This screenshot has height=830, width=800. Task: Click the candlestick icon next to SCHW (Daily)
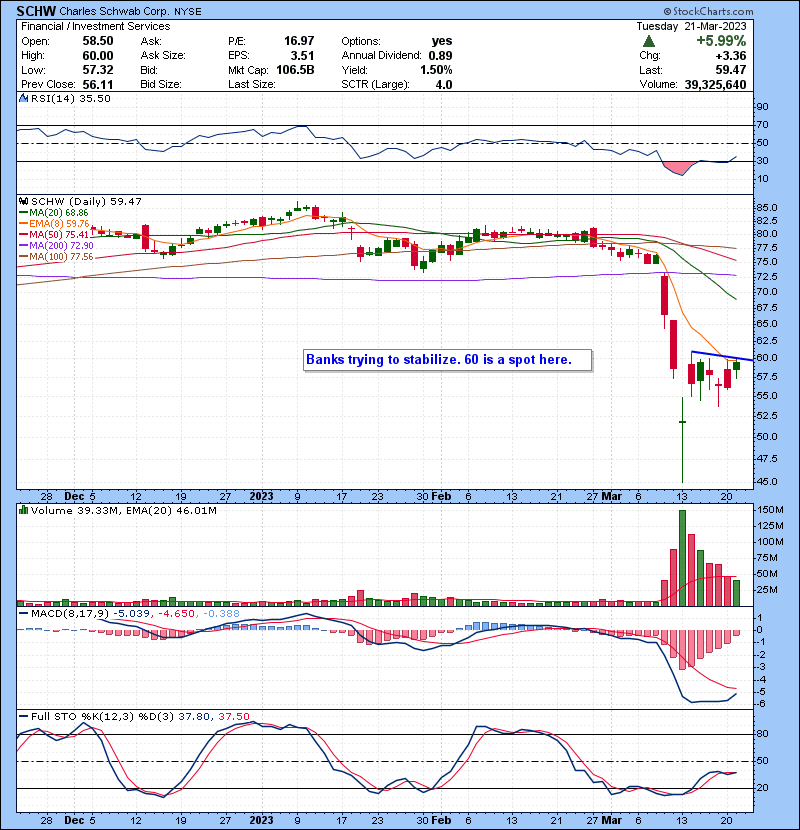[23, 201]
